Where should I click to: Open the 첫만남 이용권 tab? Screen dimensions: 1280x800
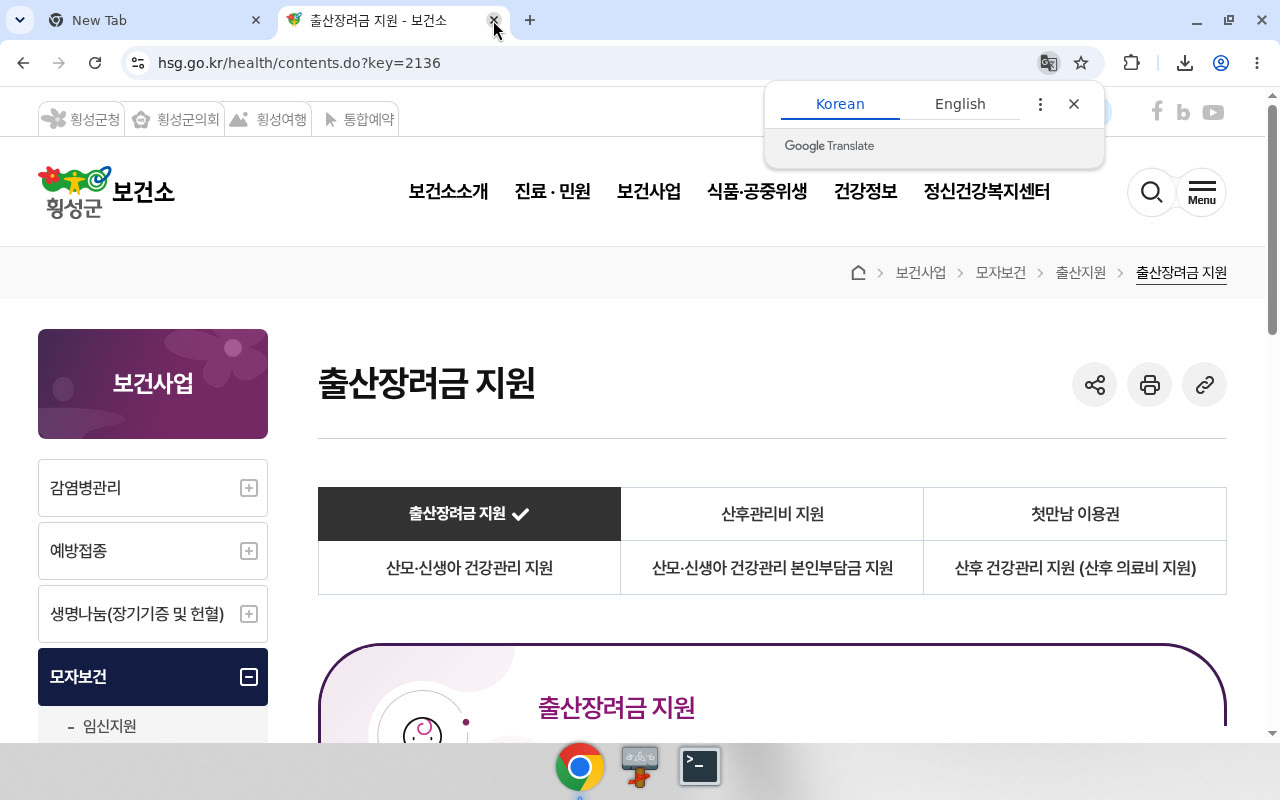point(1075,514)
